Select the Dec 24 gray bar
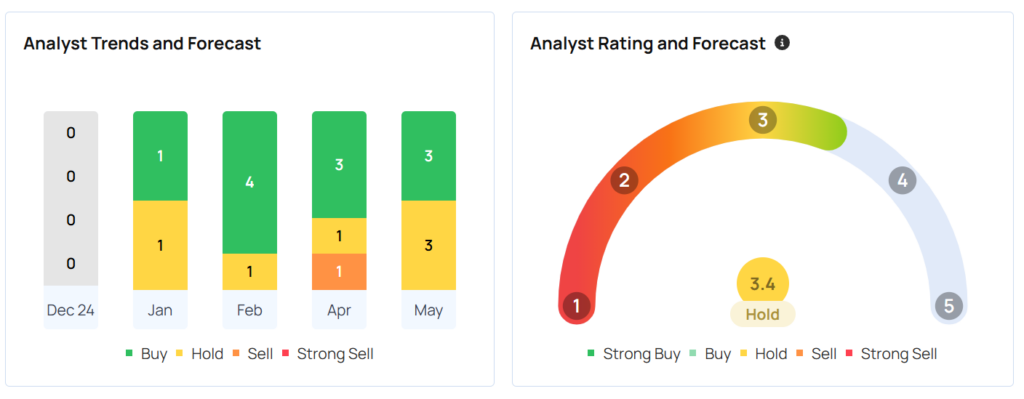 coord(71,199)
